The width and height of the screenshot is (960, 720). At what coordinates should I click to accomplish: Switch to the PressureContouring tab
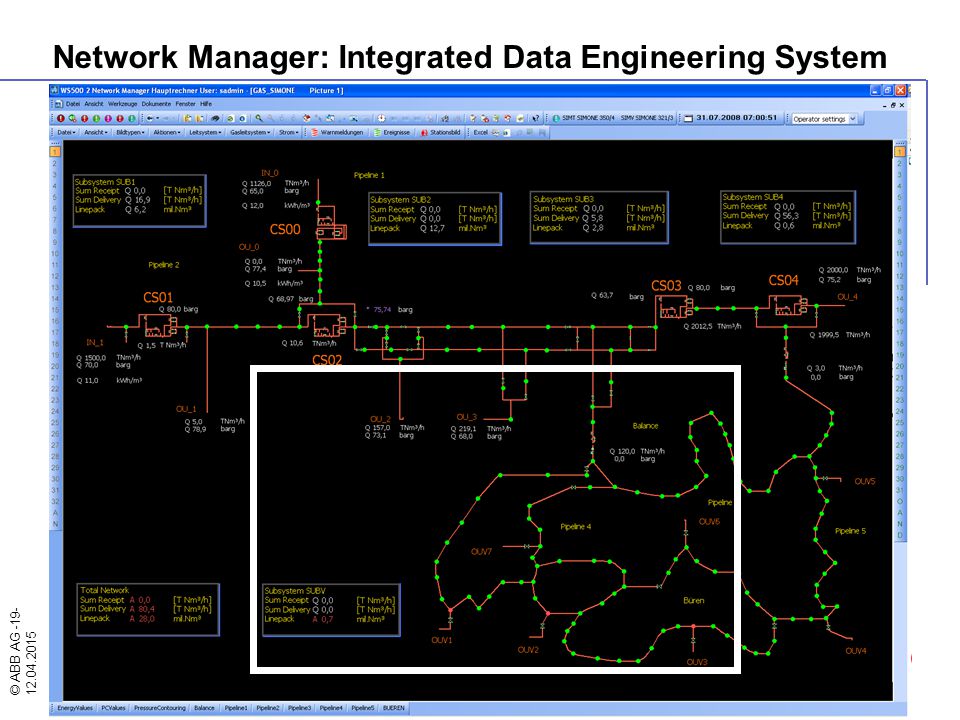[159, 708]
